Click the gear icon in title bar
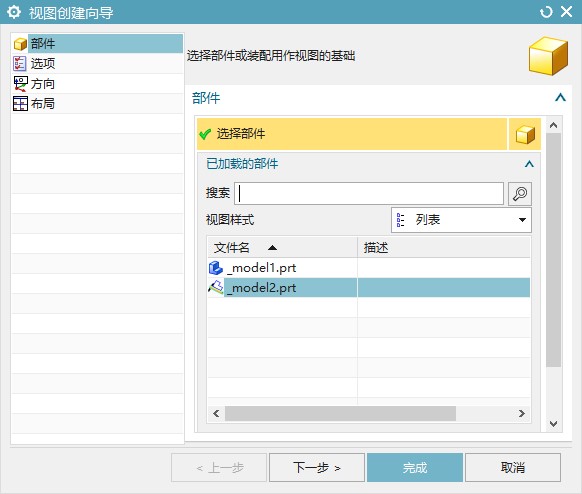This screenshot has width=582, height=494. [14, 12]
